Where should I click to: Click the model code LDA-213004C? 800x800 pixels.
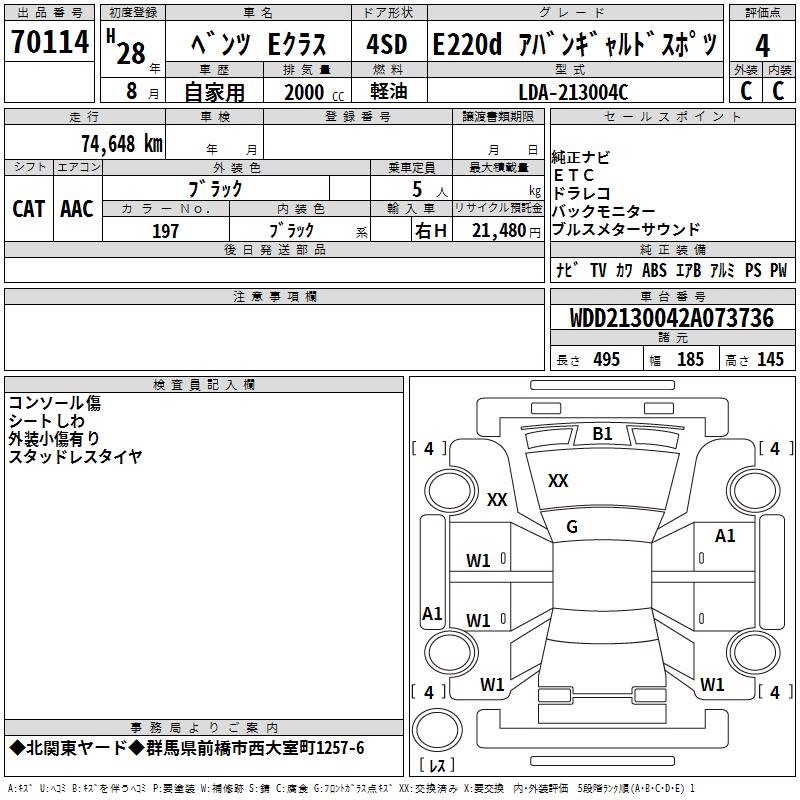point(573,92)
